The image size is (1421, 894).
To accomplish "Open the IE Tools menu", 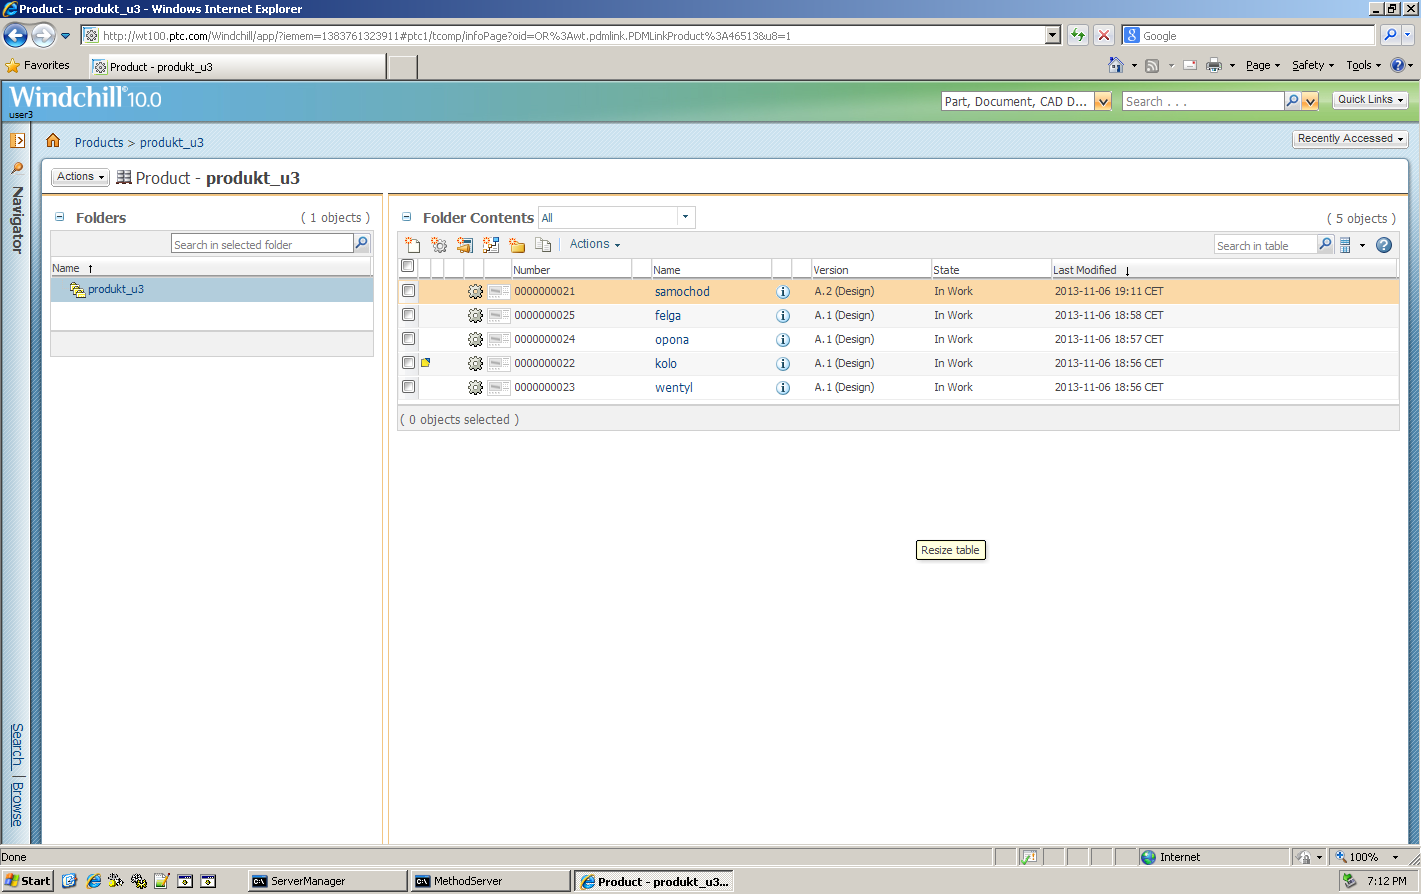I will (x=1364, y=65).
